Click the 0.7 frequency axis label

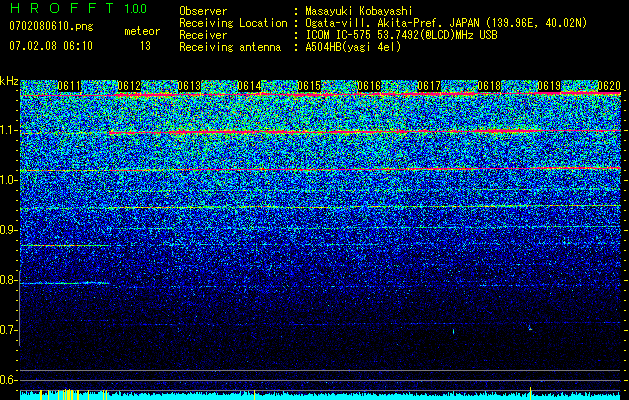[8, 330]
